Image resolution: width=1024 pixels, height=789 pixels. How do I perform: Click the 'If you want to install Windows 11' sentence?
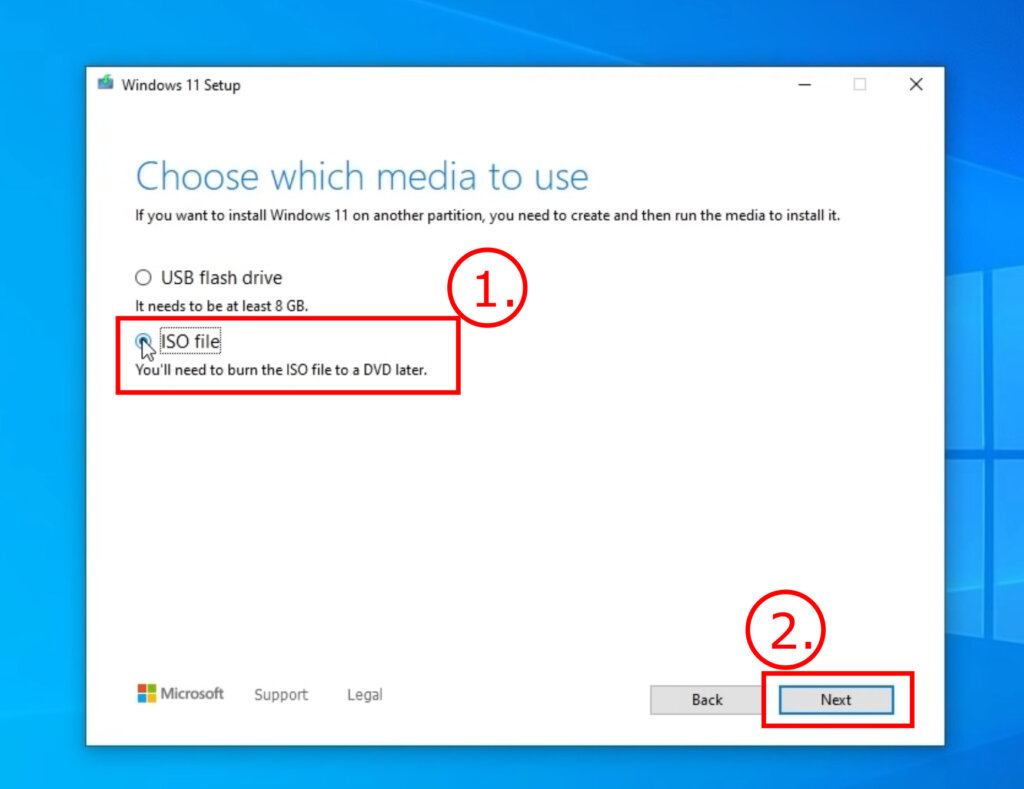[487, 216]
